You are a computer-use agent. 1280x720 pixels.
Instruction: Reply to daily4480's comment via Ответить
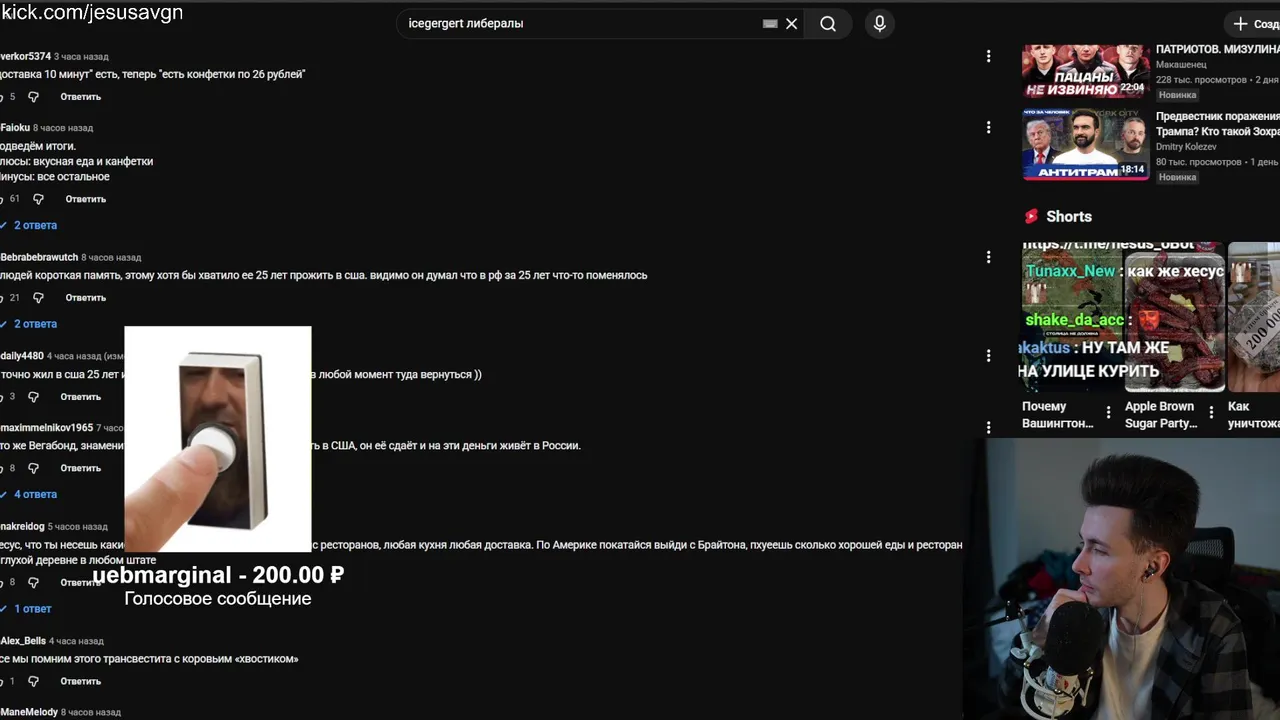click(x=80, y=397)
